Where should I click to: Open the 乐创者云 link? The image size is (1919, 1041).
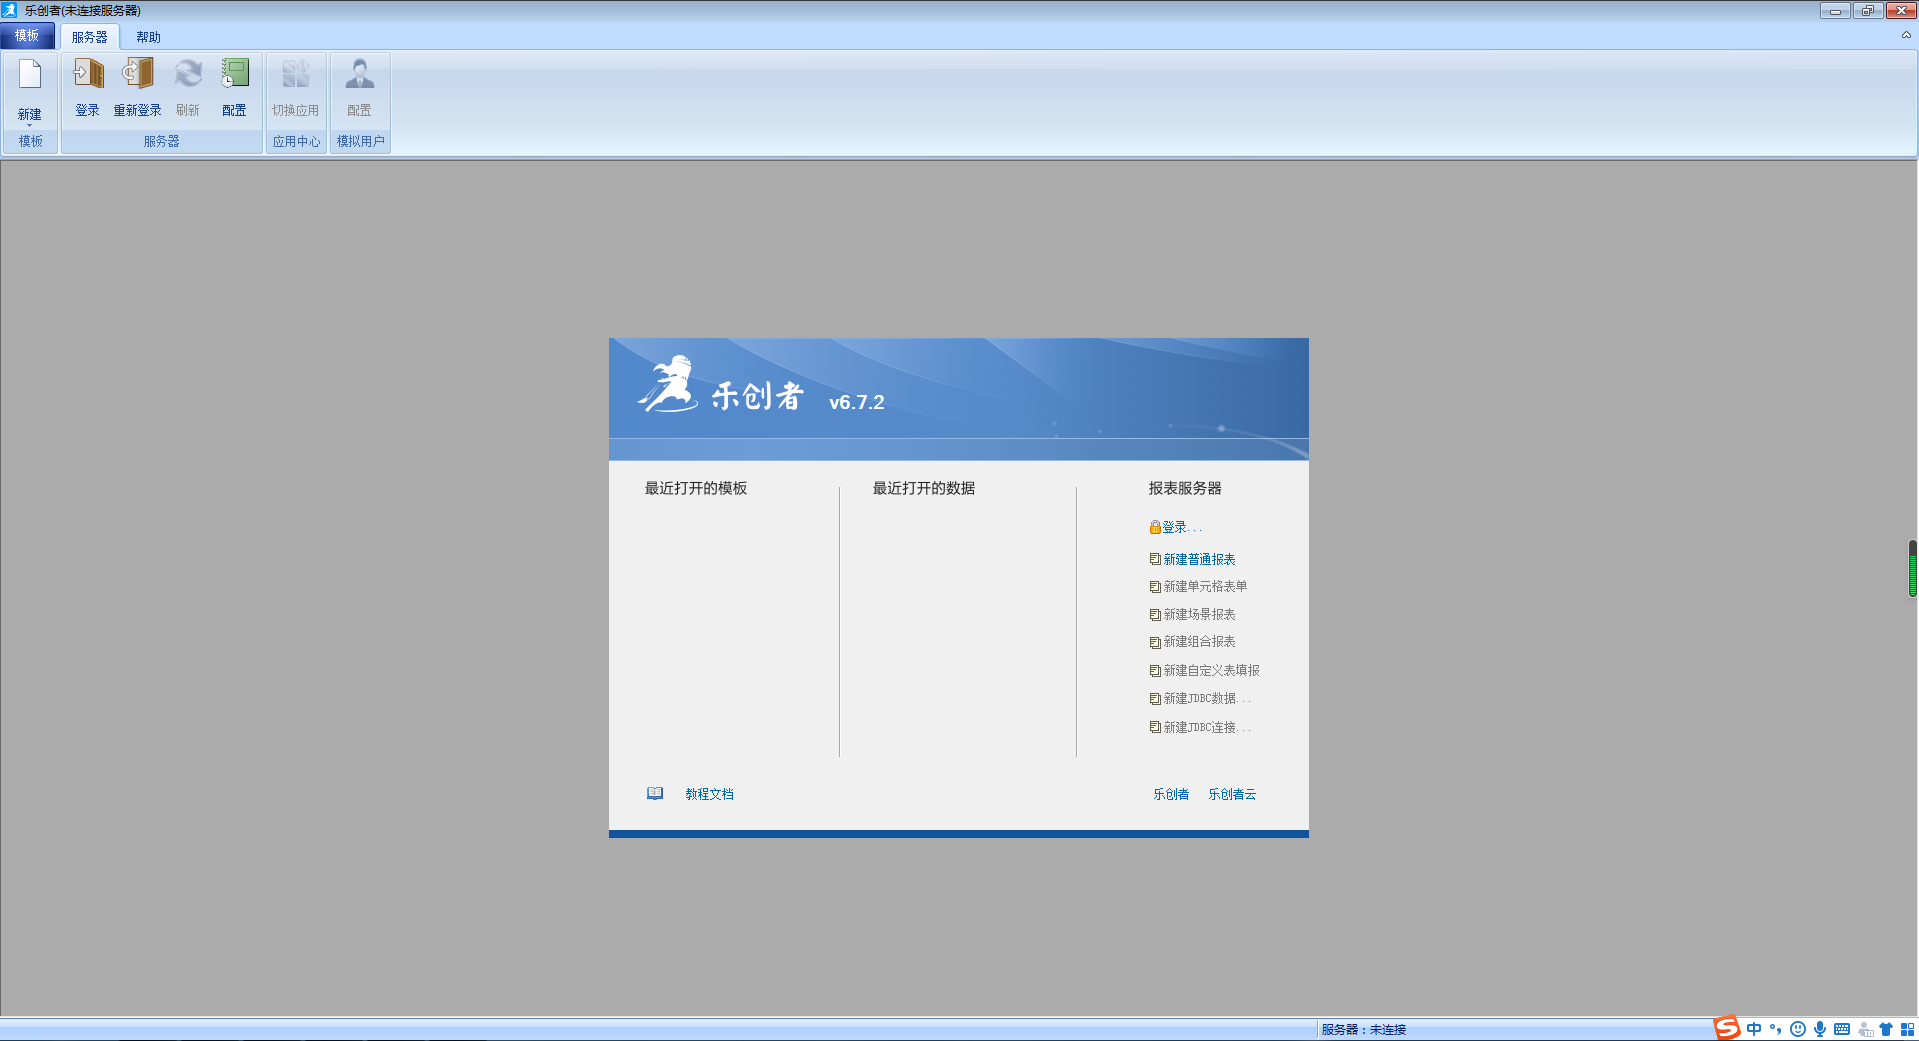1232,794
